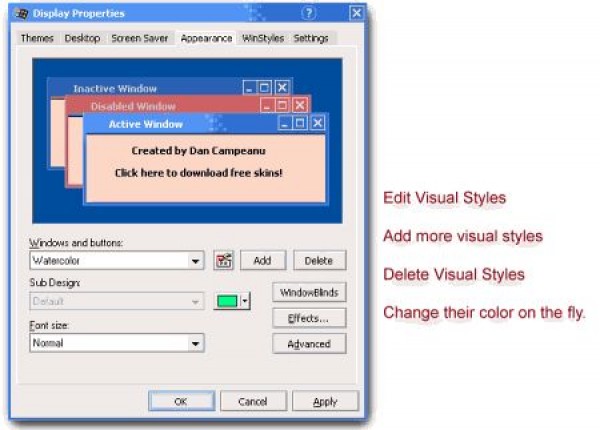Click 'Change their color on the fly.' caption
The width and height of the screenshot is (600, 430).
484,313
